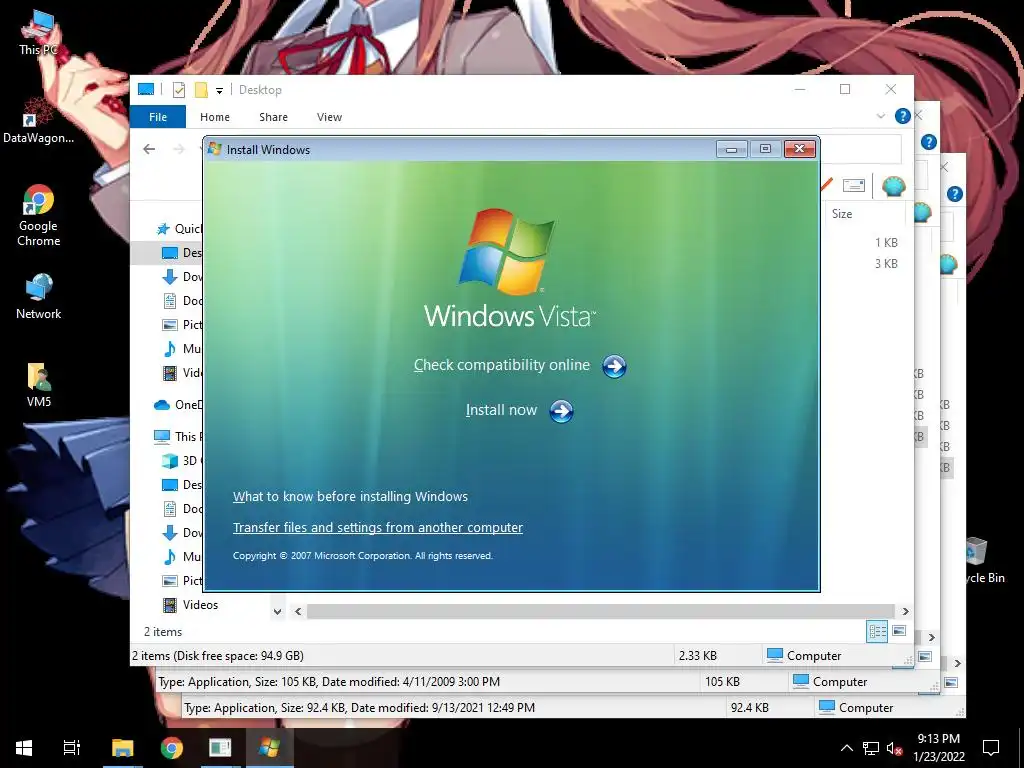Open the Windows Start menu
Viewport: 1024px width, 768px height.
click(x=24, y=748)
